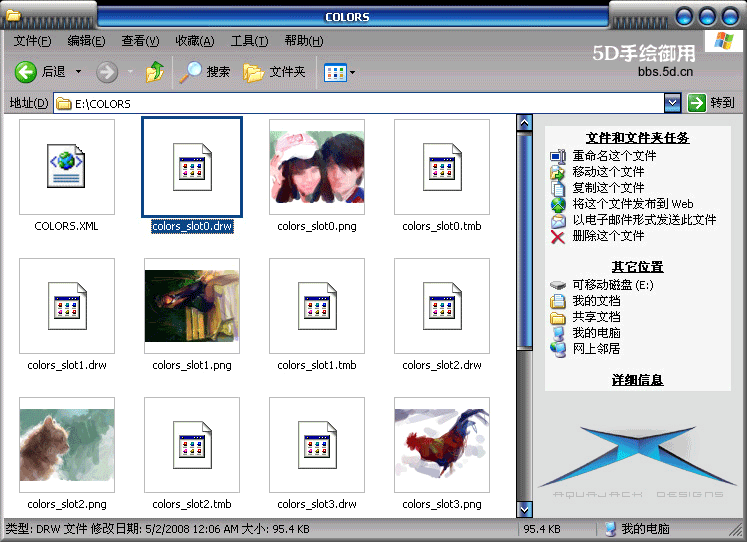Click the rename file icon in tasks
This screenshot has width=747, height=542.
coord(558,156)
